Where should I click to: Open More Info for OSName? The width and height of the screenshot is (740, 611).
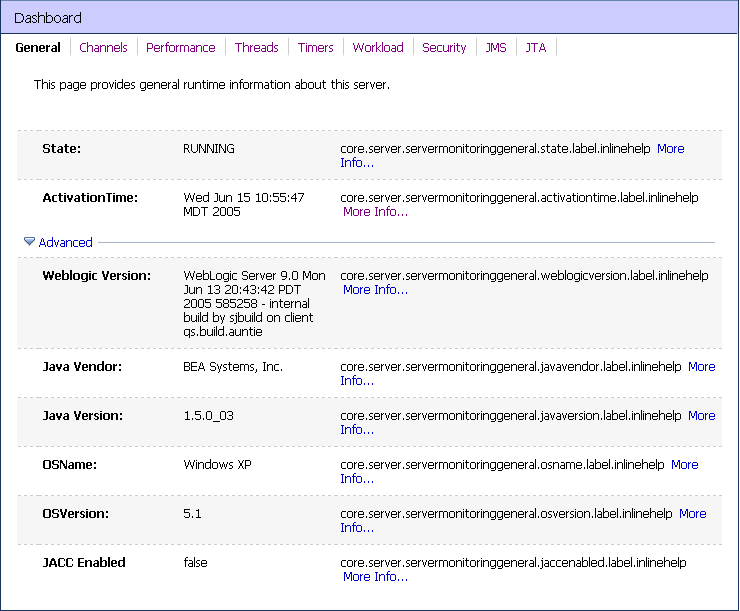[685, 465]
